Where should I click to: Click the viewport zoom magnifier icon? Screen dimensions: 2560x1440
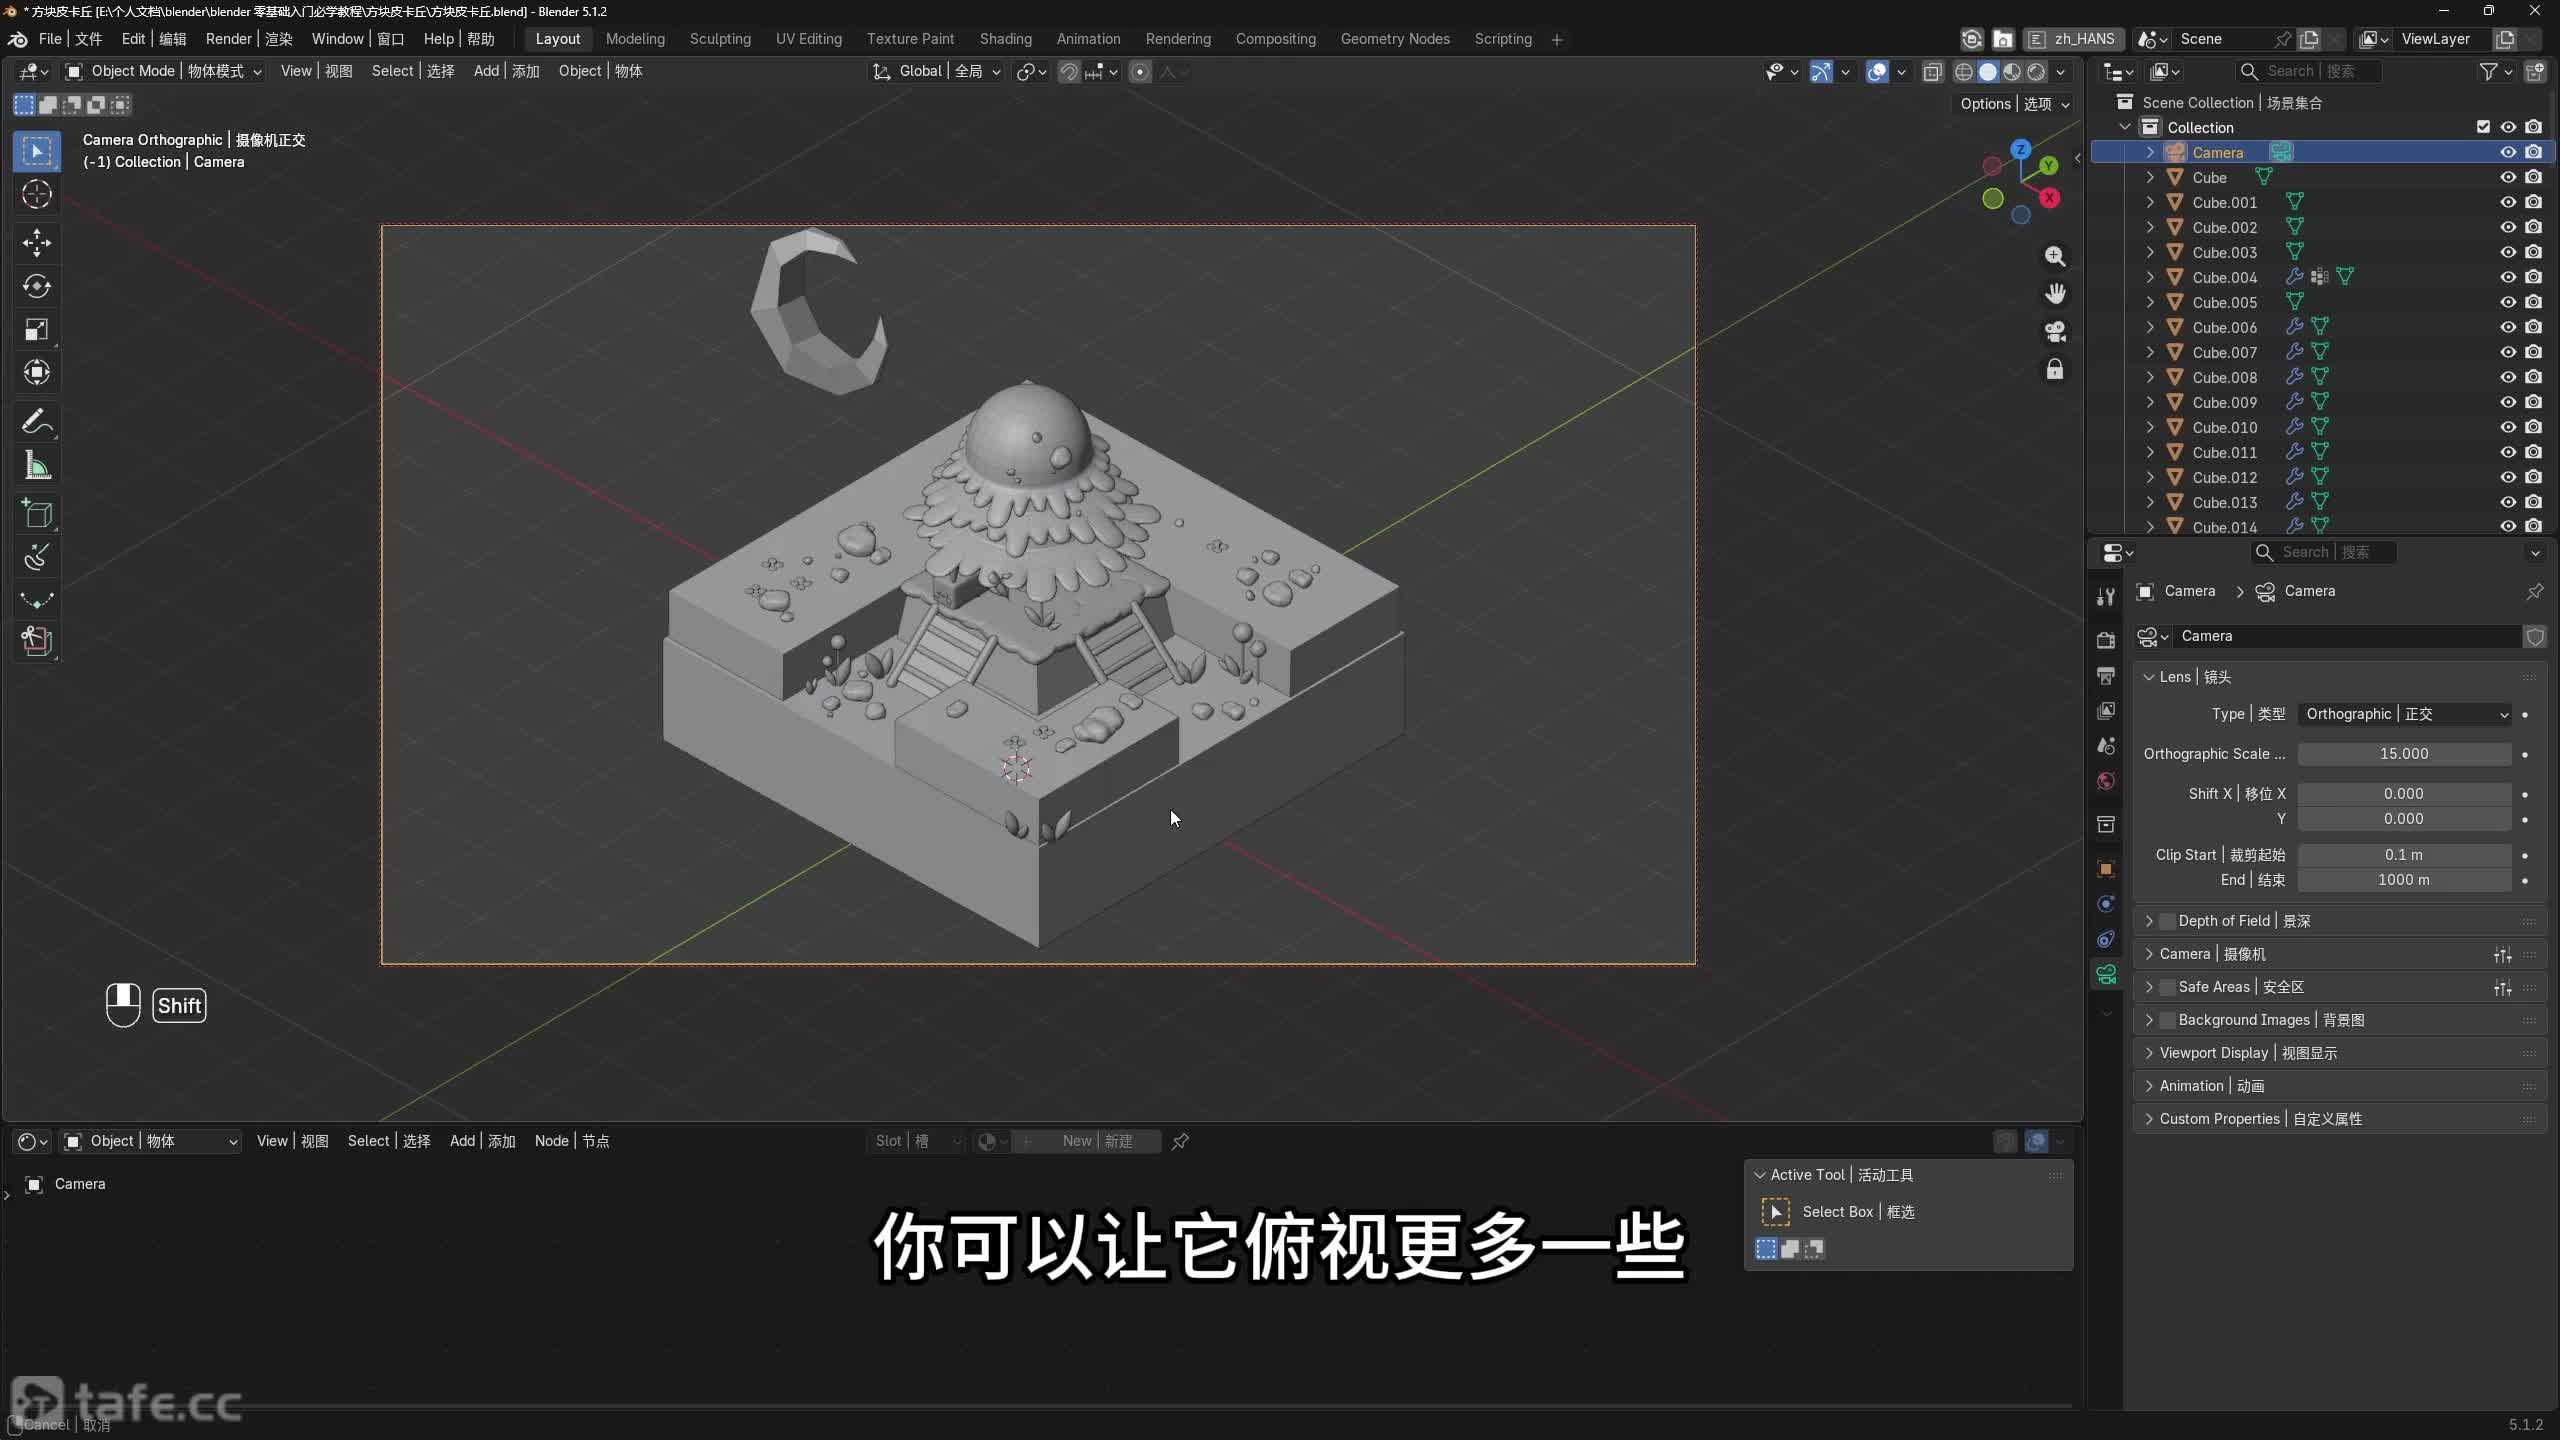(2055, 256)
